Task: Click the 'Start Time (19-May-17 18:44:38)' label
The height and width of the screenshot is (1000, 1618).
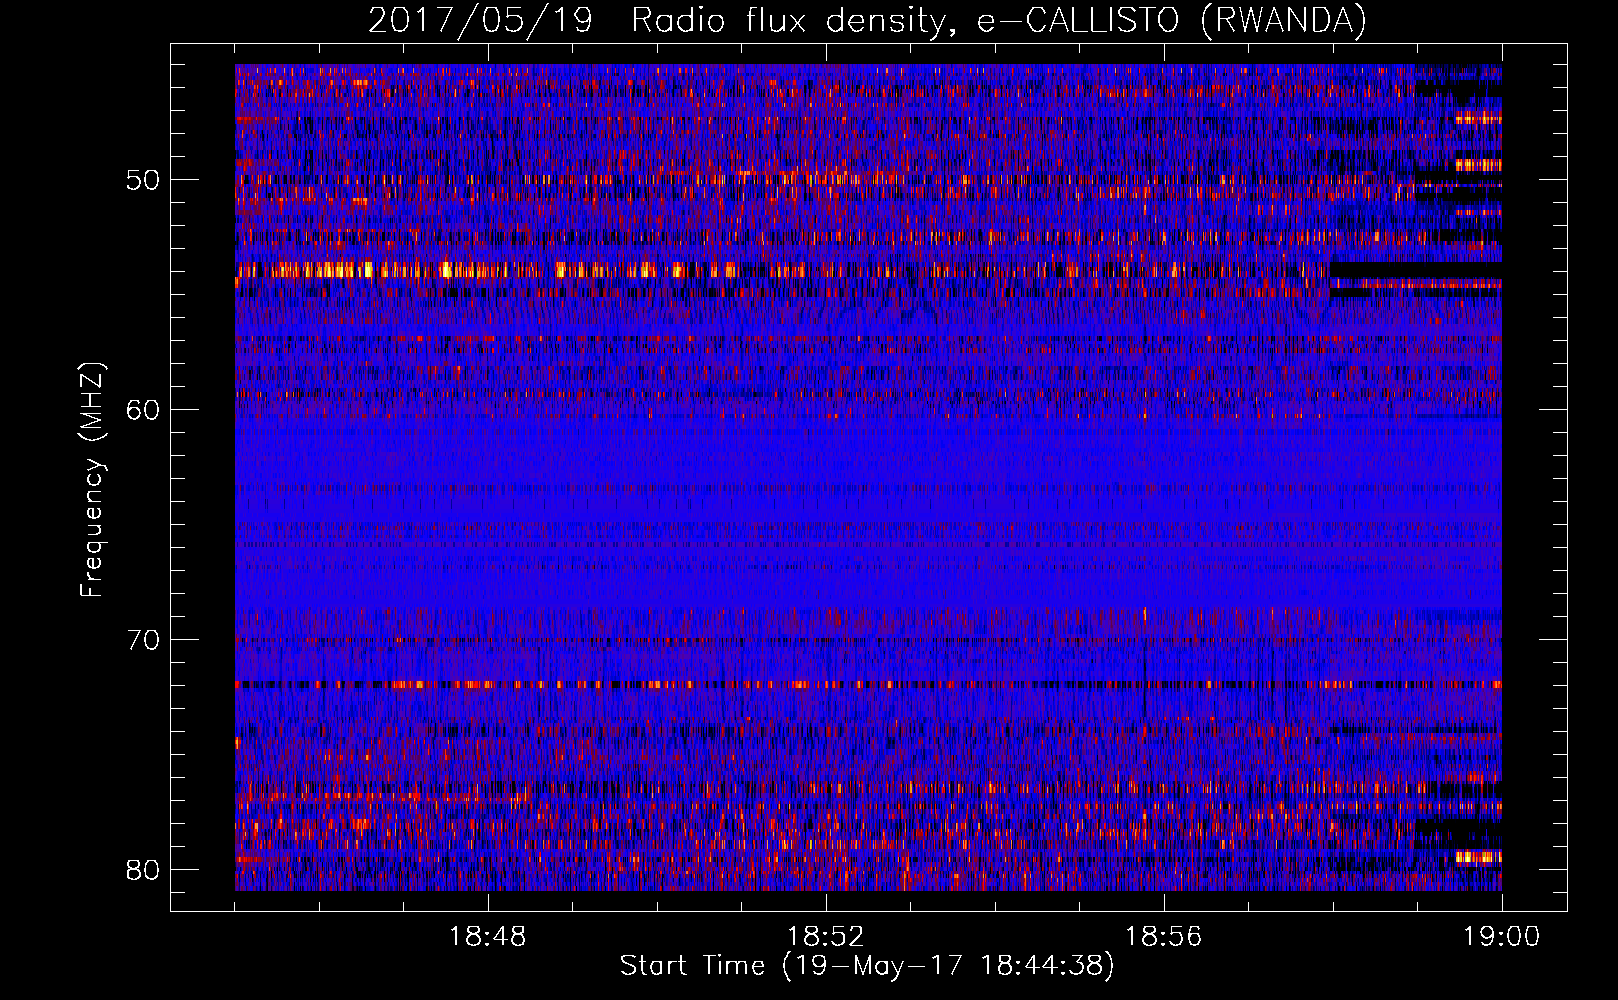Action: click(x=867, y=966)
